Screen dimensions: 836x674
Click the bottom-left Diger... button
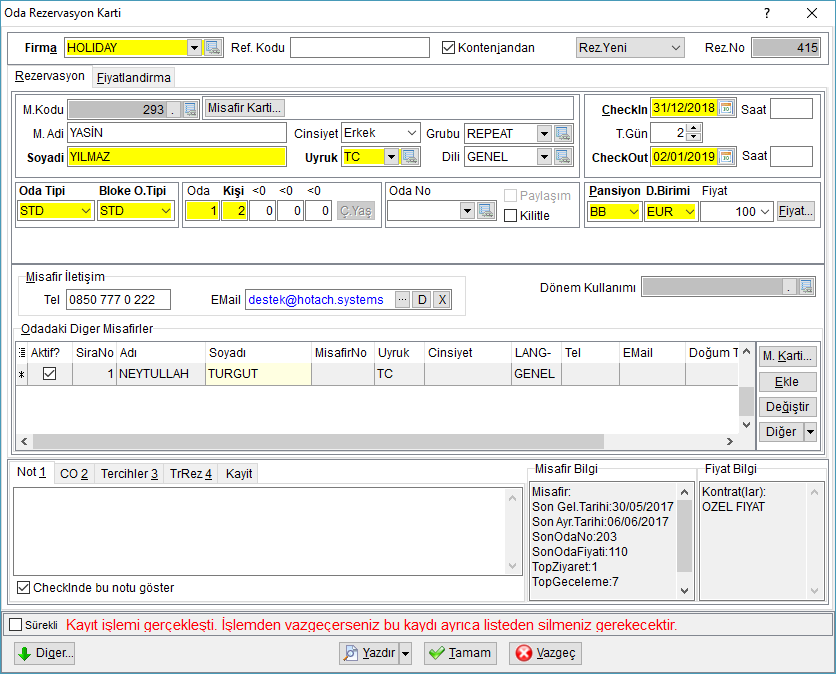click(45, 653)
